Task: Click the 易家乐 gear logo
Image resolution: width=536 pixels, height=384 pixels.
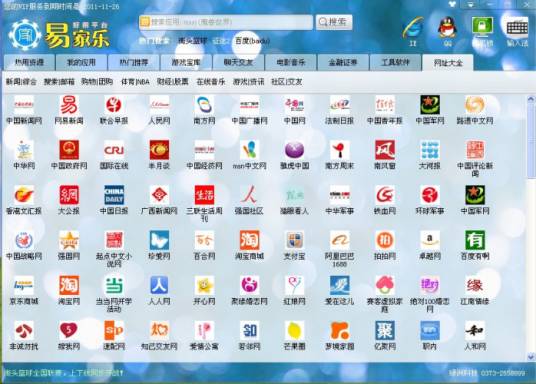Action: (x=25, y=35)
